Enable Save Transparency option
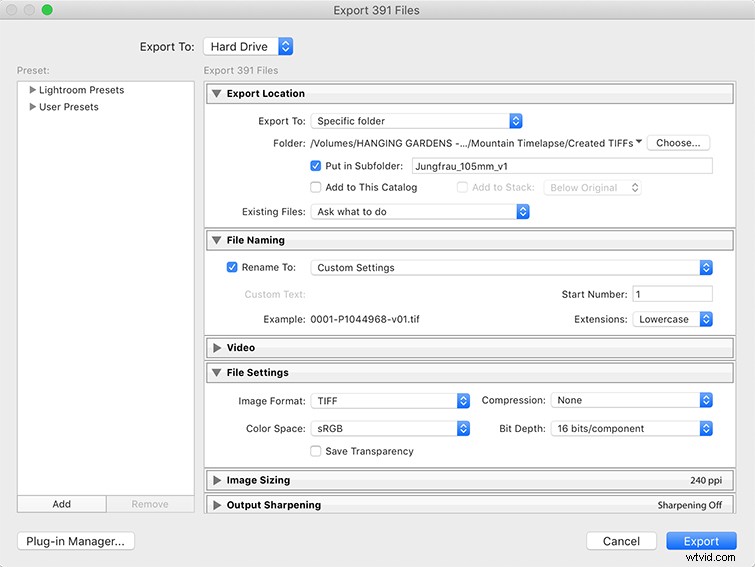 coord(316,451)
